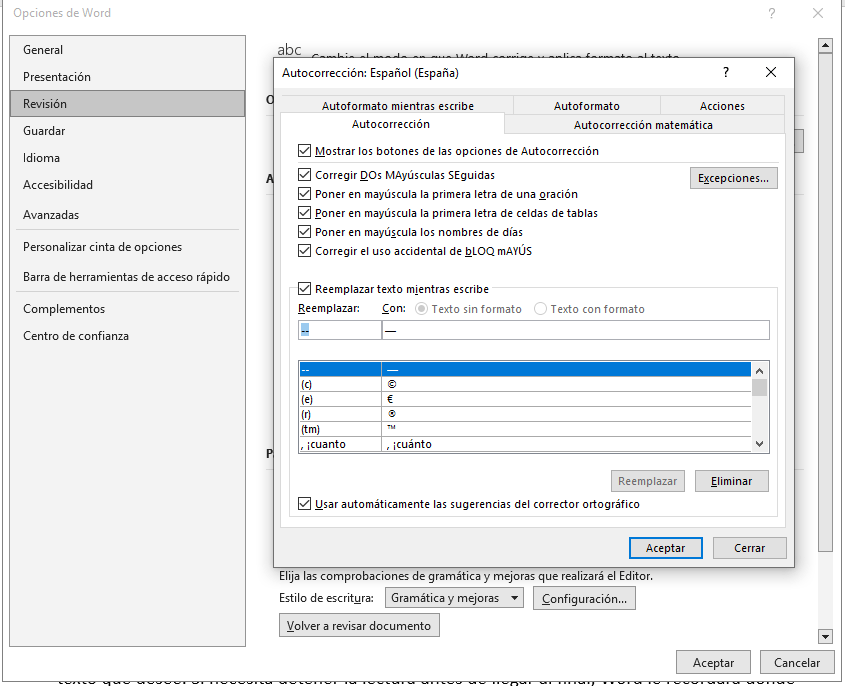This screenshot has width=845, height=686.
Task: Open Personalizar cinta de opciones
Action: pyautogui.click(x=127, y=247)
